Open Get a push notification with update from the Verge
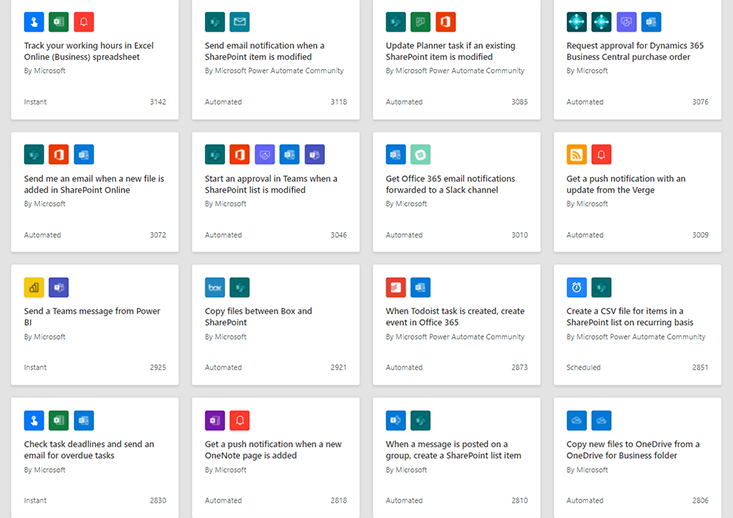The height and width of the screenshot is (518, 733). (626, 184)
